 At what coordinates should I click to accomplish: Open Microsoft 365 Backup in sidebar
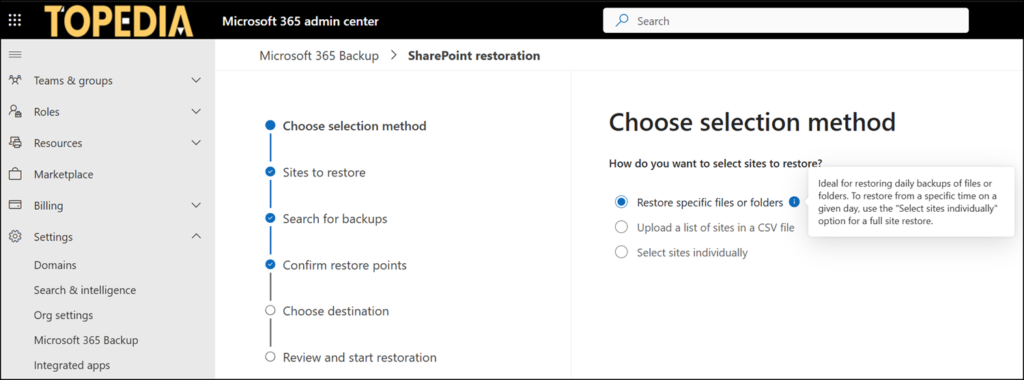pyautogui.click(x=86, y=340)
